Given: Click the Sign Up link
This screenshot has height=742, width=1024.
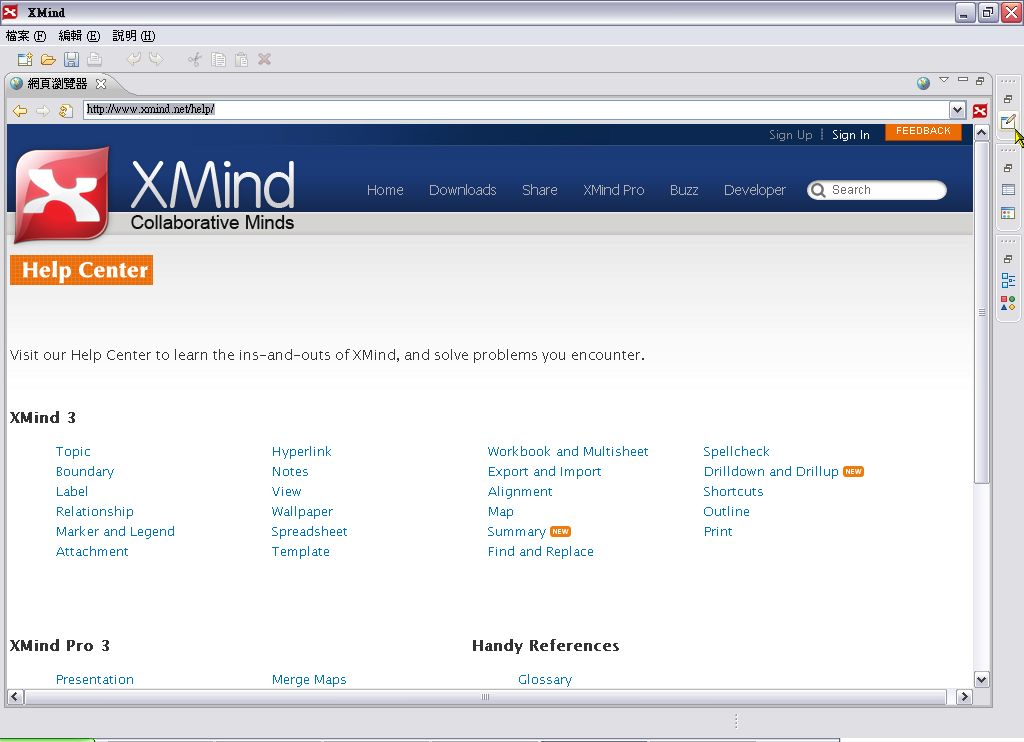Looking at the screenshot, I should 790,135.
